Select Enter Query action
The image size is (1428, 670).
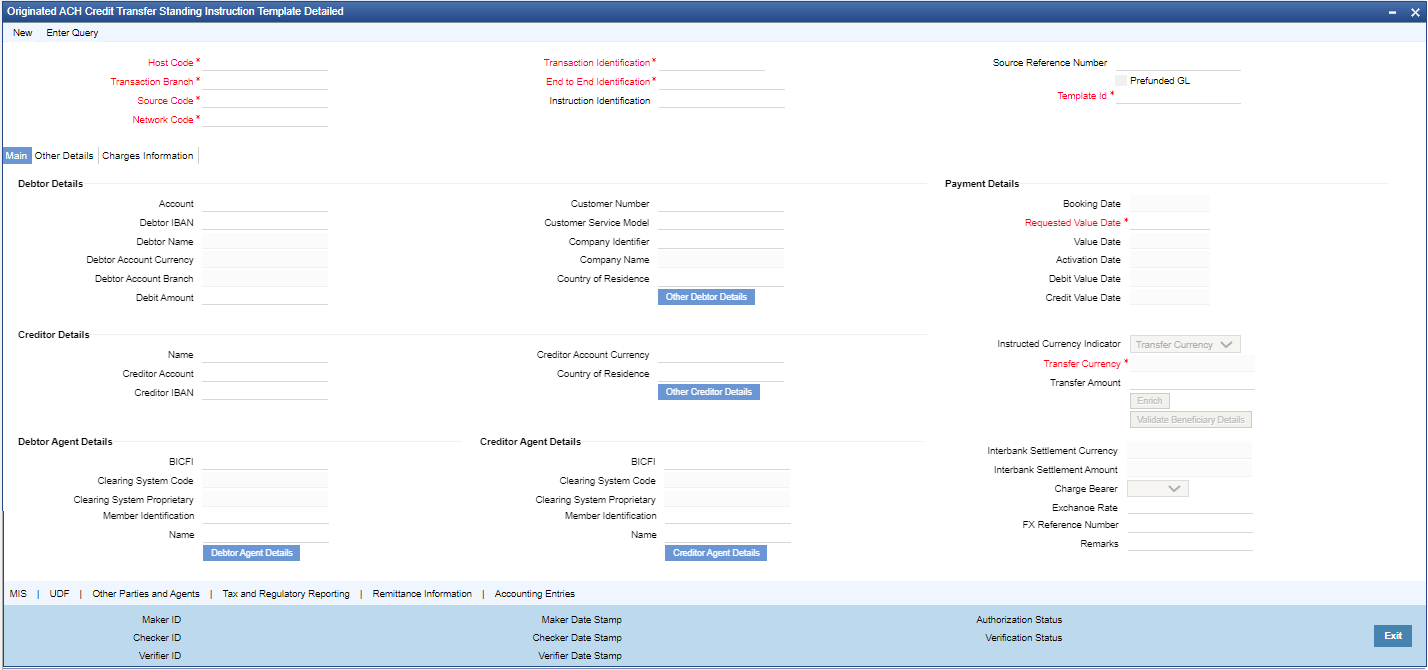coord(72,33)
